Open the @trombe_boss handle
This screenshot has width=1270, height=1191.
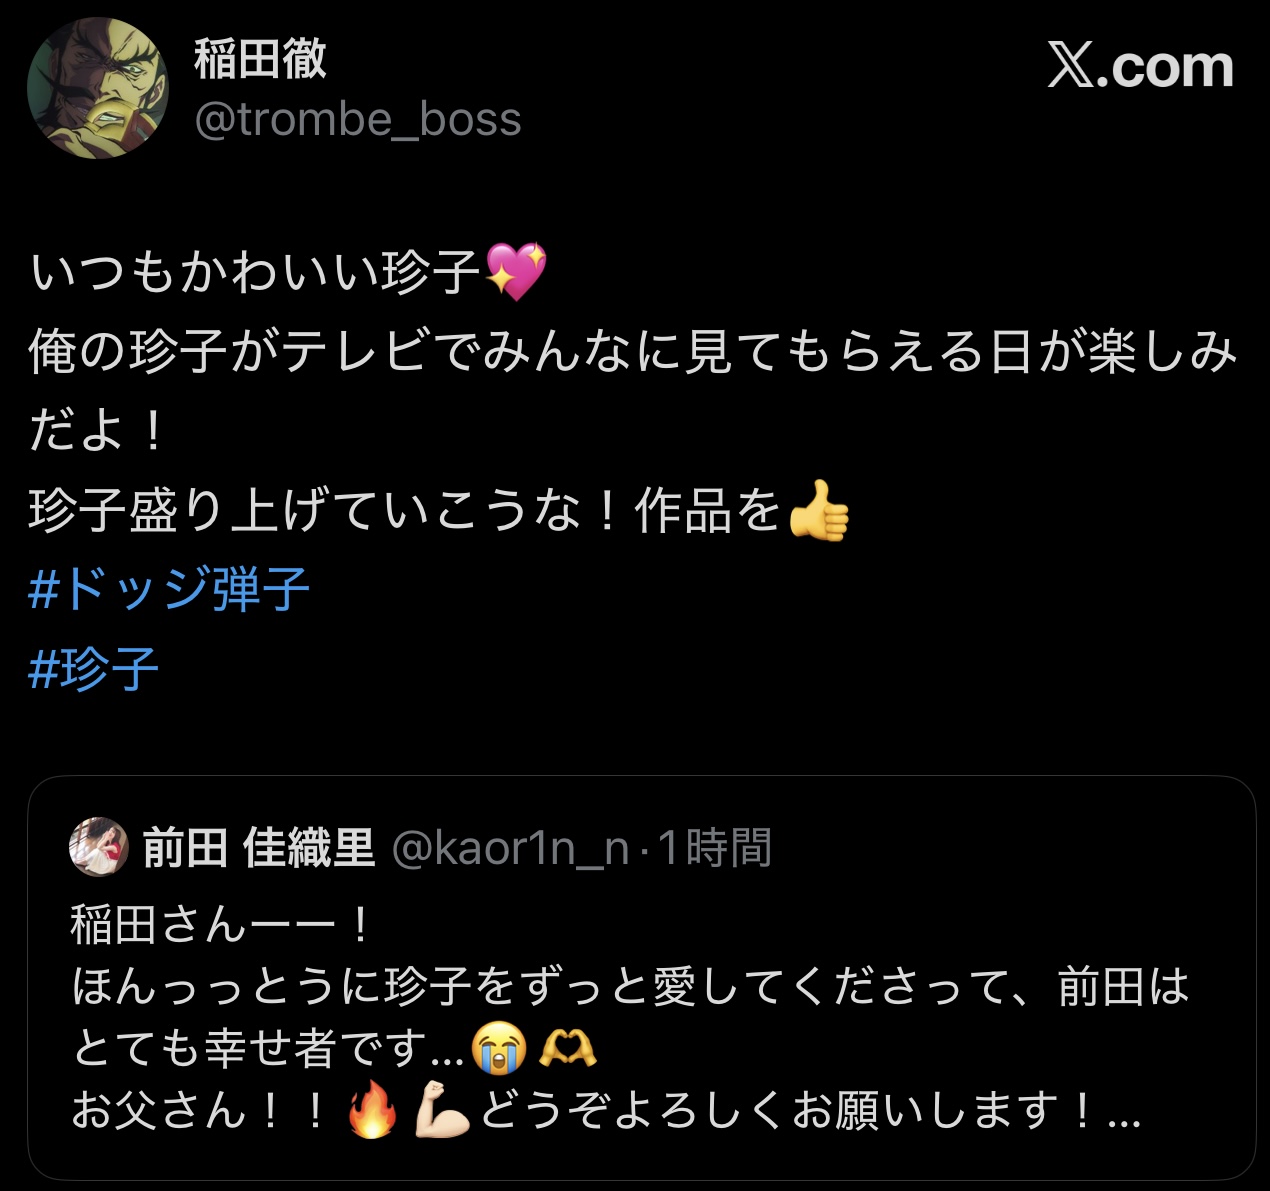pyautogui.click(x=358, y=120)
